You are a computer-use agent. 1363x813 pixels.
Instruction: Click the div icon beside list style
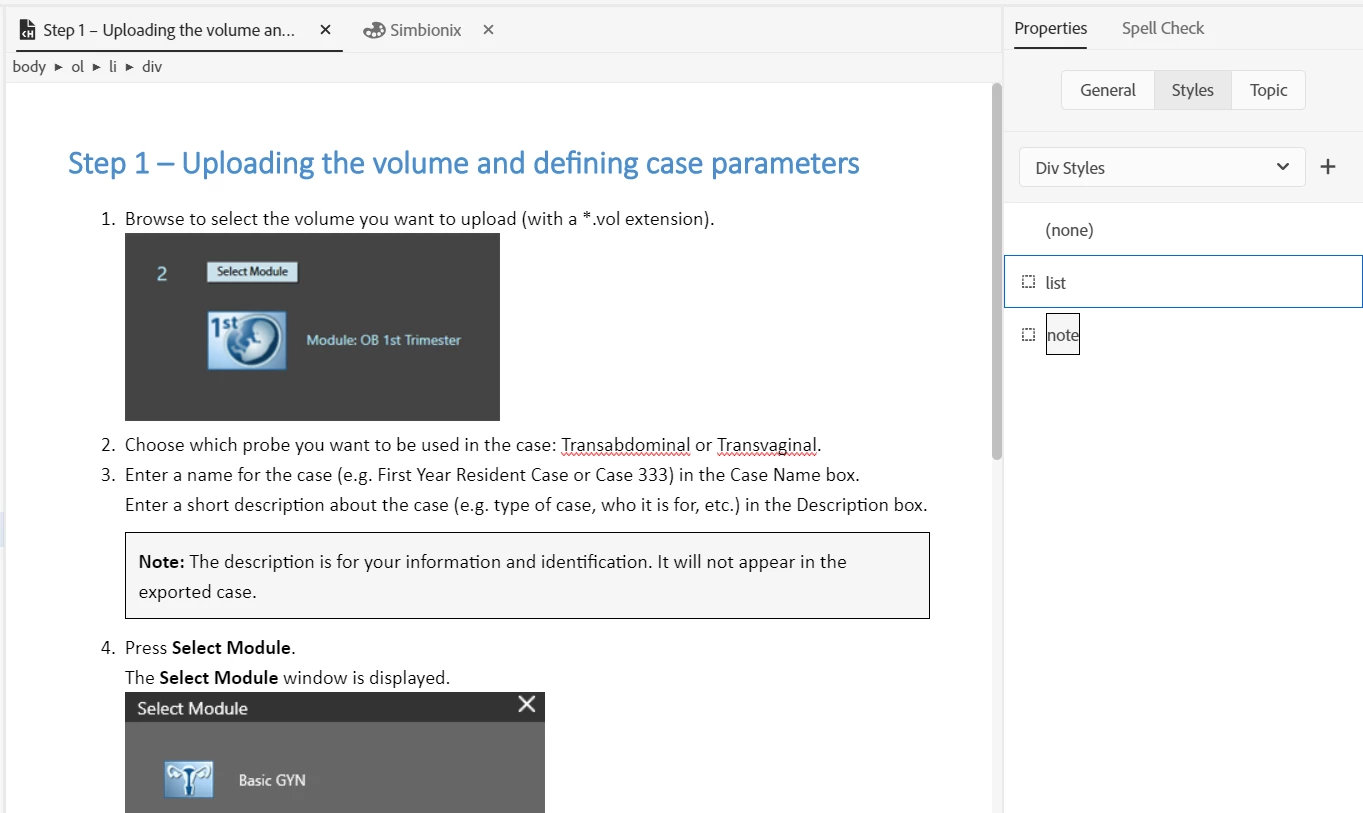pos(1028,282)
